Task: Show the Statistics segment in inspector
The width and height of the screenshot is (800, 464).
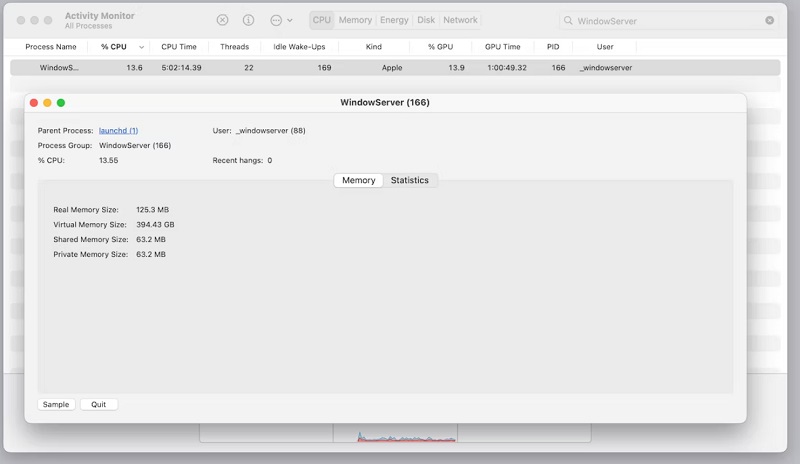Action: [x=409, y=180]
